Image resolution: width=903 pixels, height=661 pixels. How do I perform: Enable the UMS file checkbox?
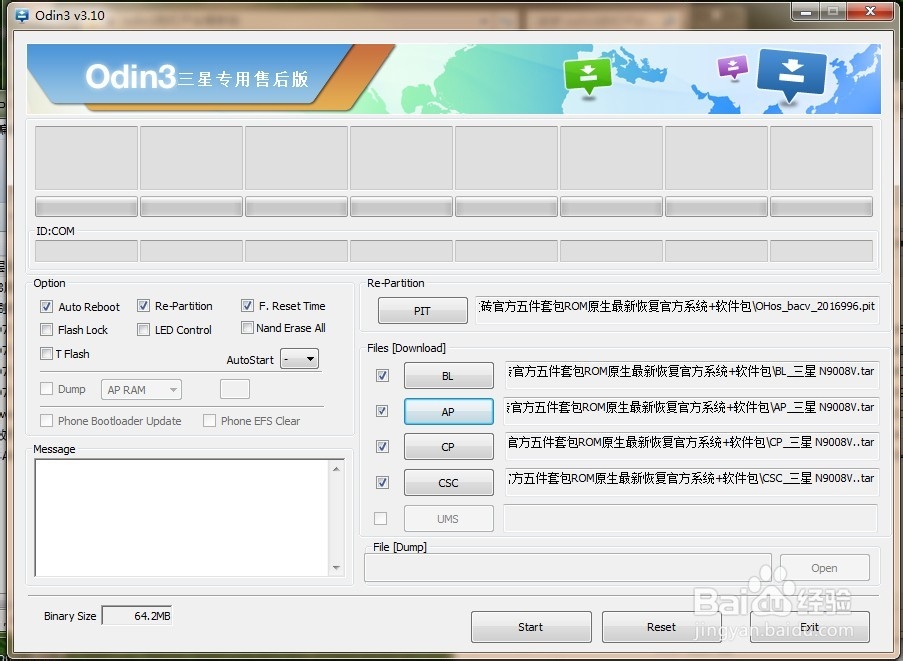pos(382,518)
